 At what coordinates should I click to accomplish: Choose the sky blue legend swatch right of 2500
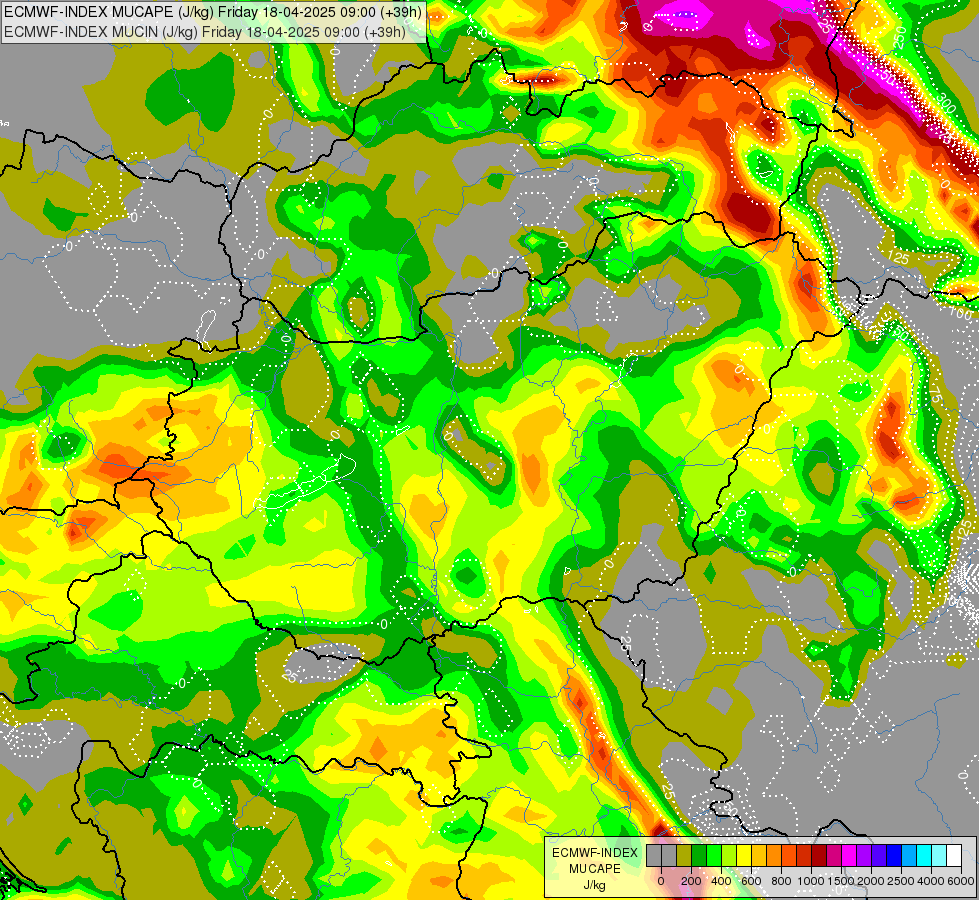point(909,856)
